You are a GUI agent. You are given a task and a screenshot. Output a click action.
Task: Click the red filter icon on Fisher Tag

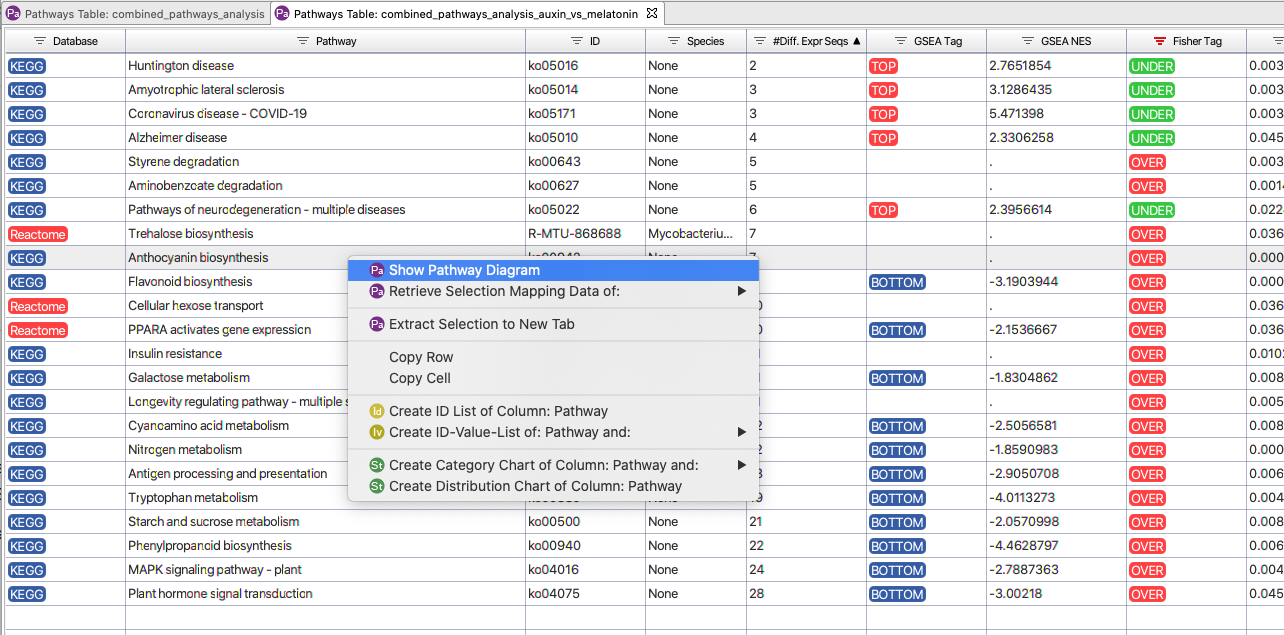(x=1160, y=41)
